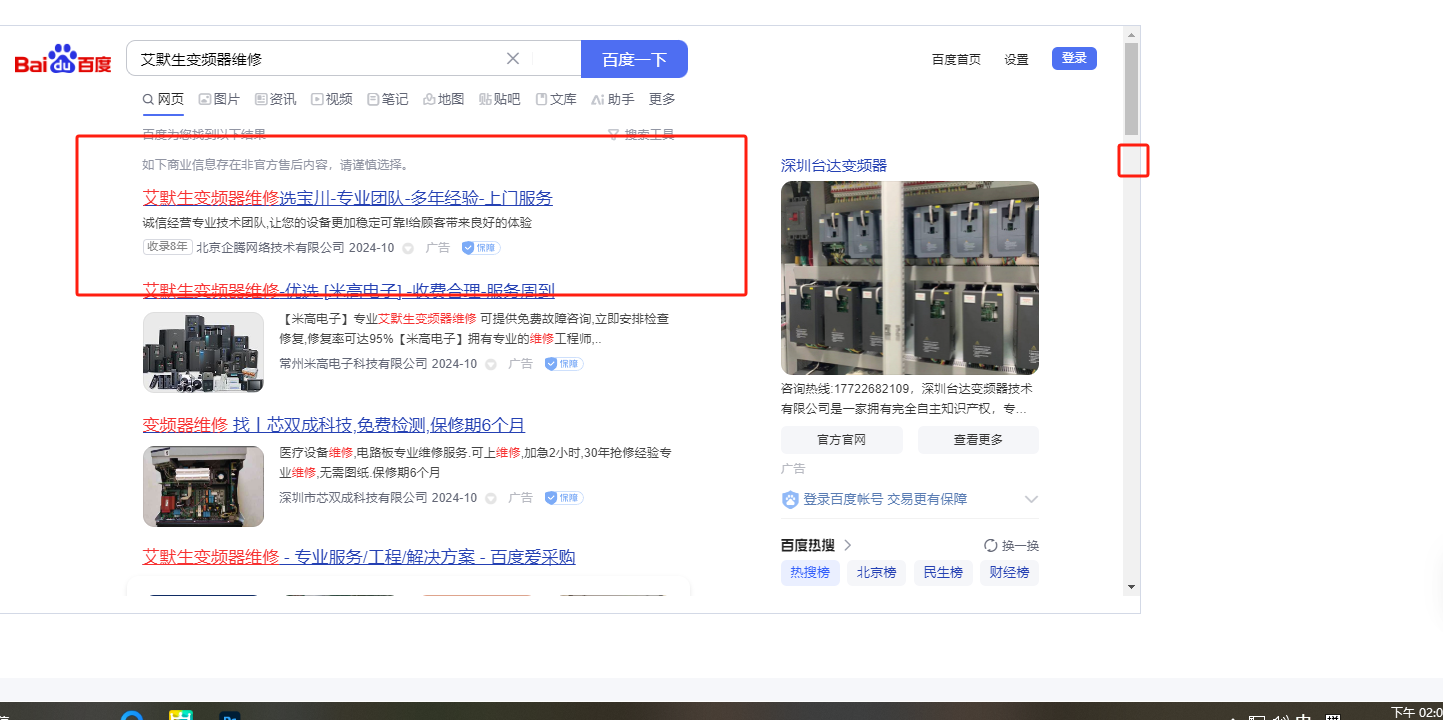Open the 选宝川 专业团队 result link
Image resolution: width=1443 pixels, height=720 pixels.
coord(348,198)
